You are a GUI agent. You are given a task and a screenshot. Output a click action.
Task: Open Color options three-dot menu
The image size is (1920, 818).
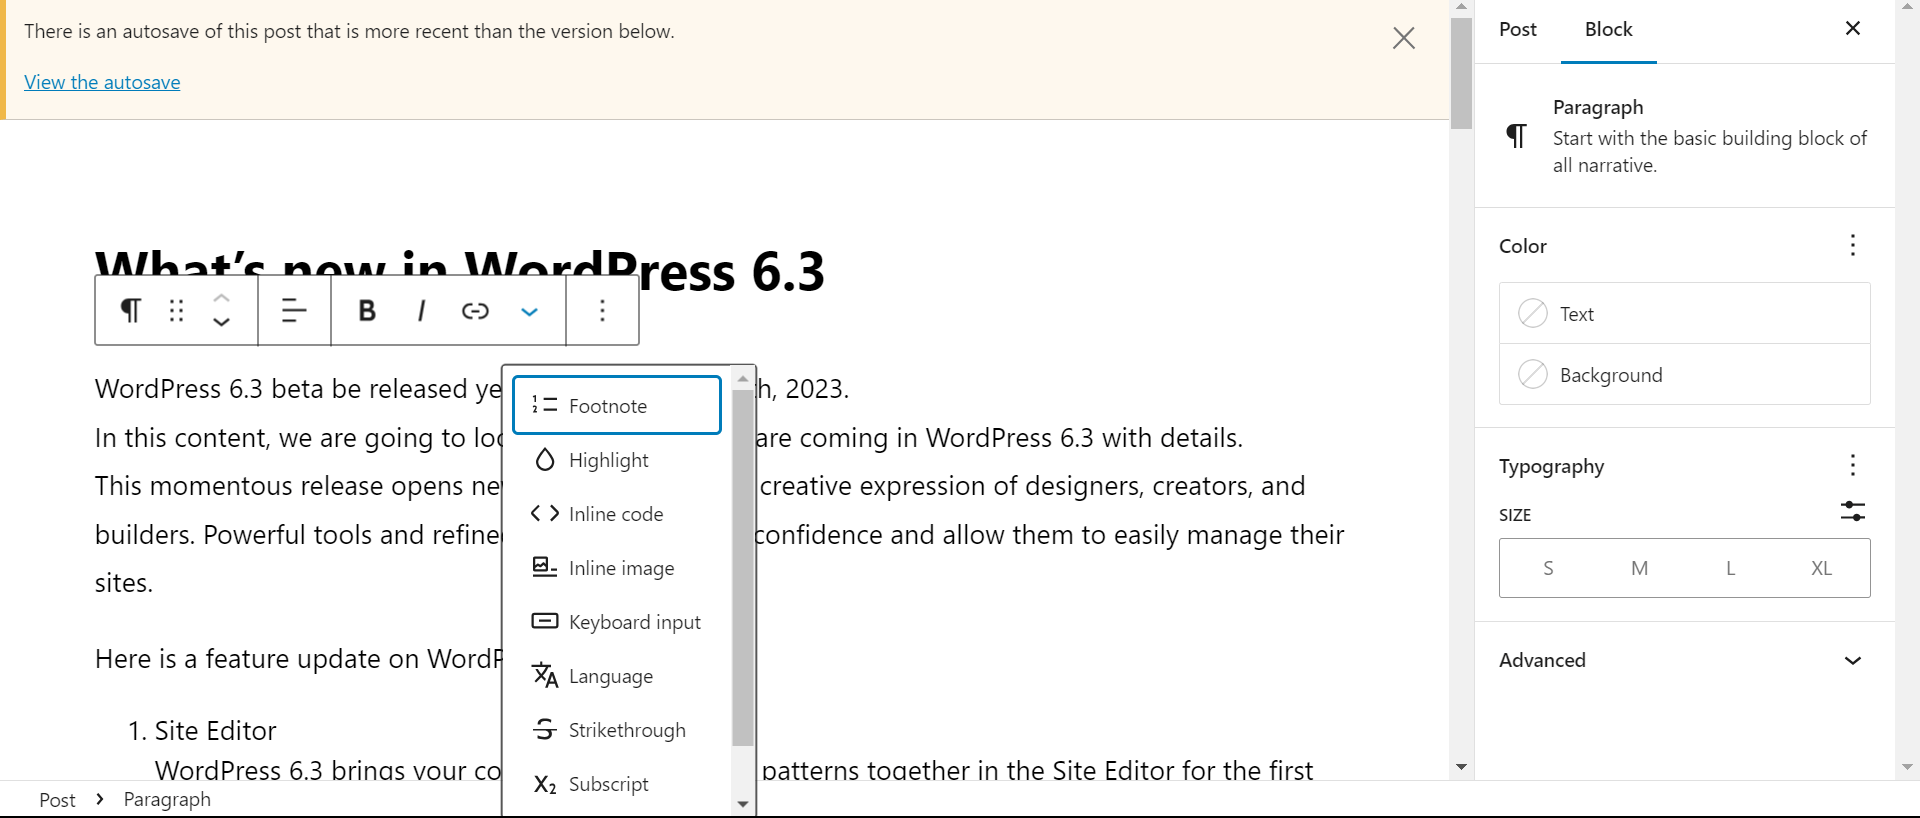(x=1853, y=246)
